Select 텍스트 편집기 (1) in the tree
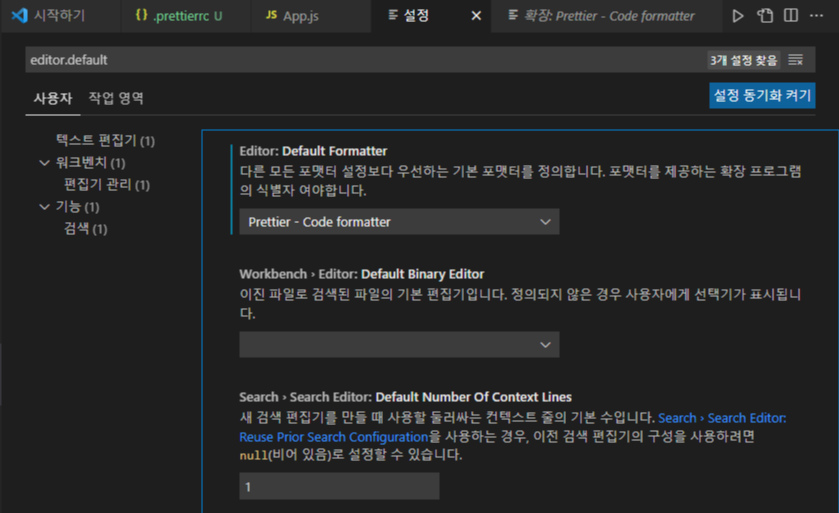The height and width of the screenshot is (513, 839). (105, 141)
